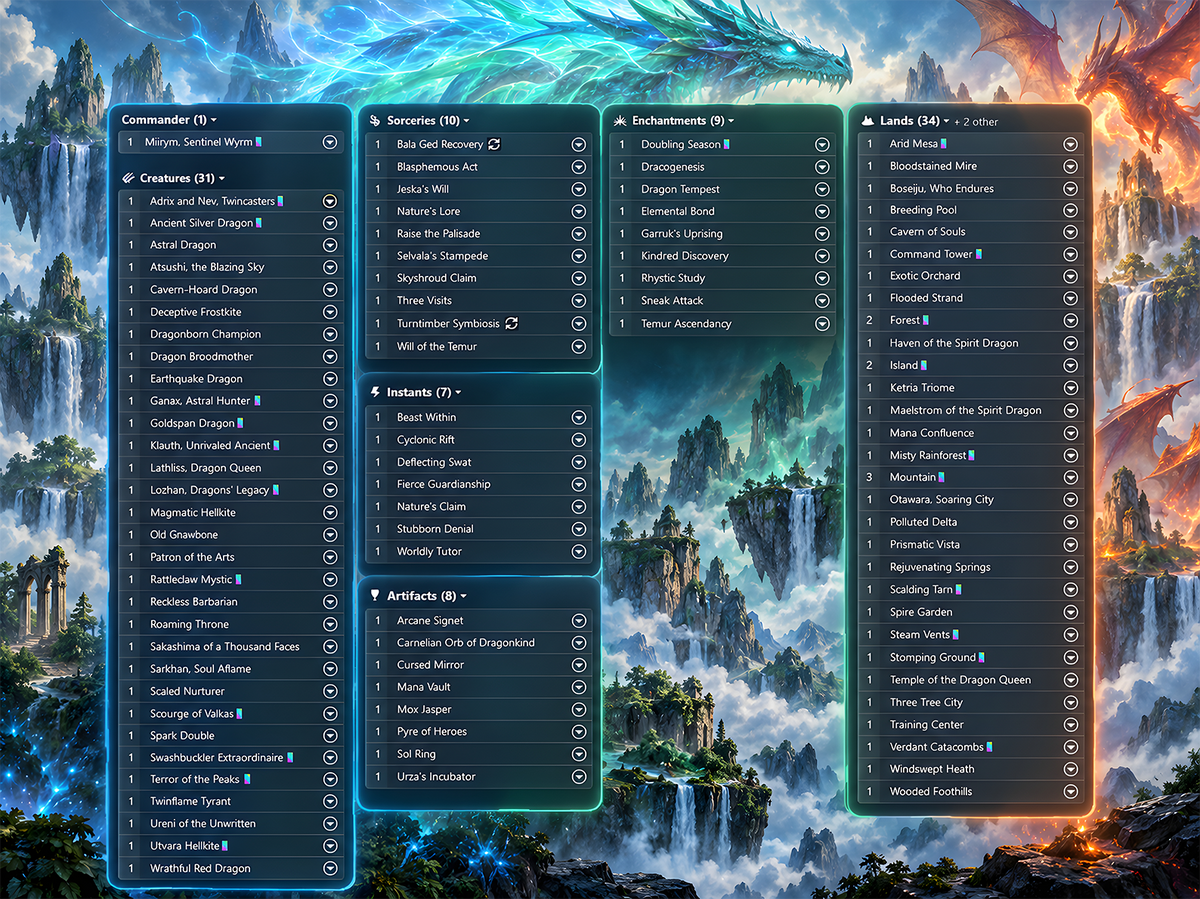
Task: Open the Lathliss, Dragon Queen card
Action: click(205, 468)
